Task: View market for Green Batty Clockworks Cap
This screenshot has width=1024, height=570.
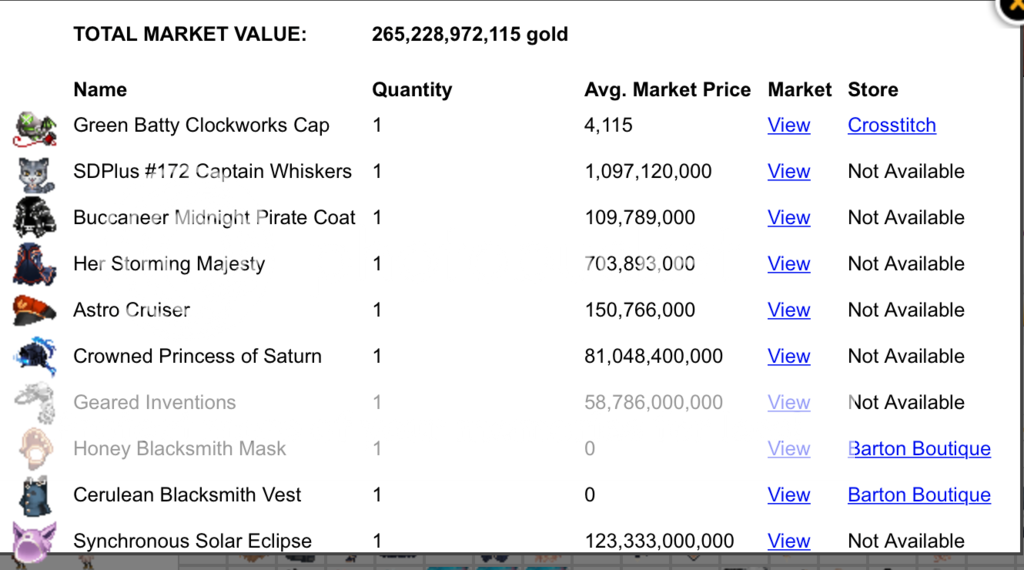Action: coord(789,125)
